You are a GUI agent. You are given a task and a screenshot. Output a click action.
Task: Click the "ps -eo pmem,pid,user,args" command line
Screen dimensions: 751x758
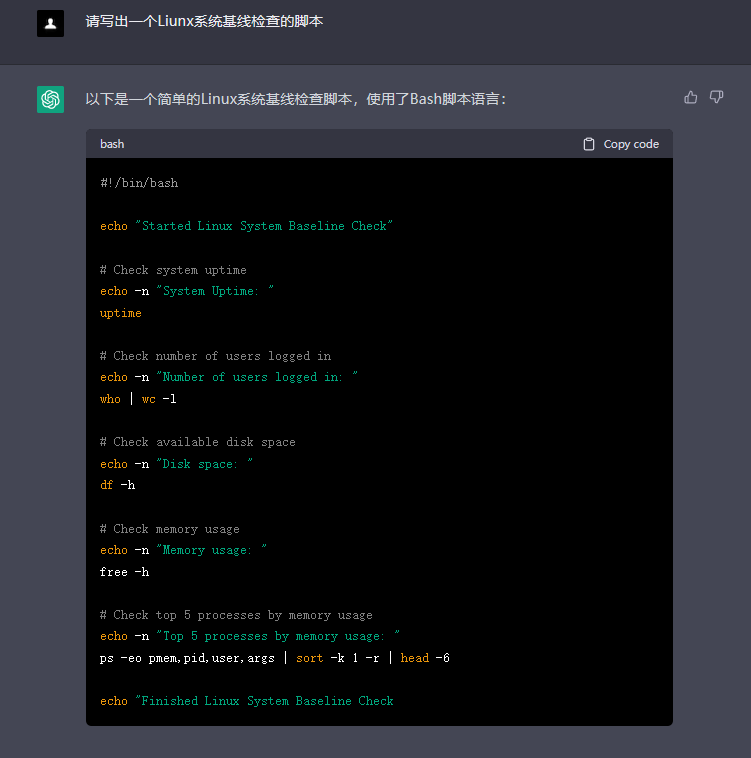[274, 658]
